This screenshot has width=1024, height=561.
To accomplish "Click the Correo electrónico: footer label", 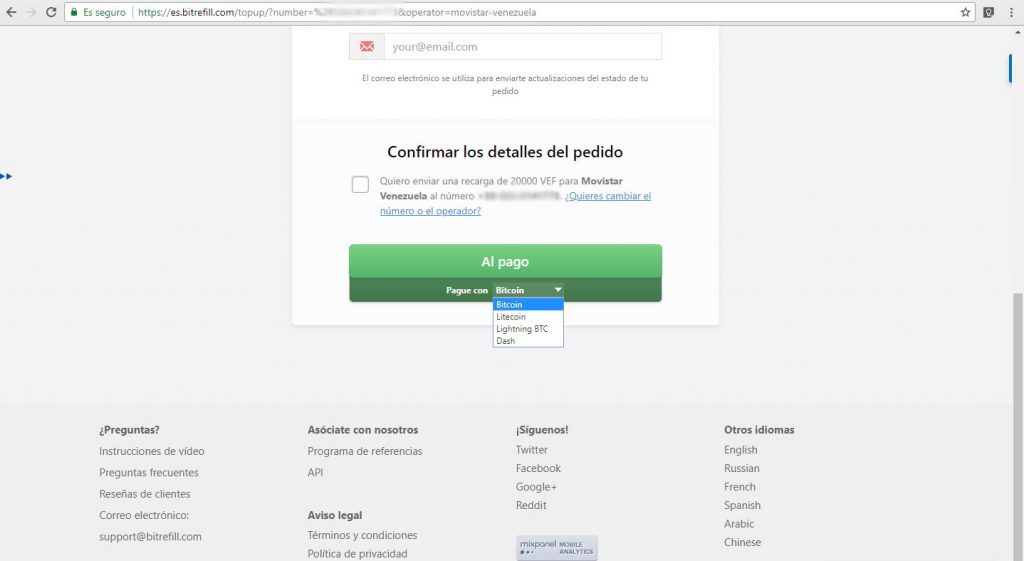I will (144, 515).
